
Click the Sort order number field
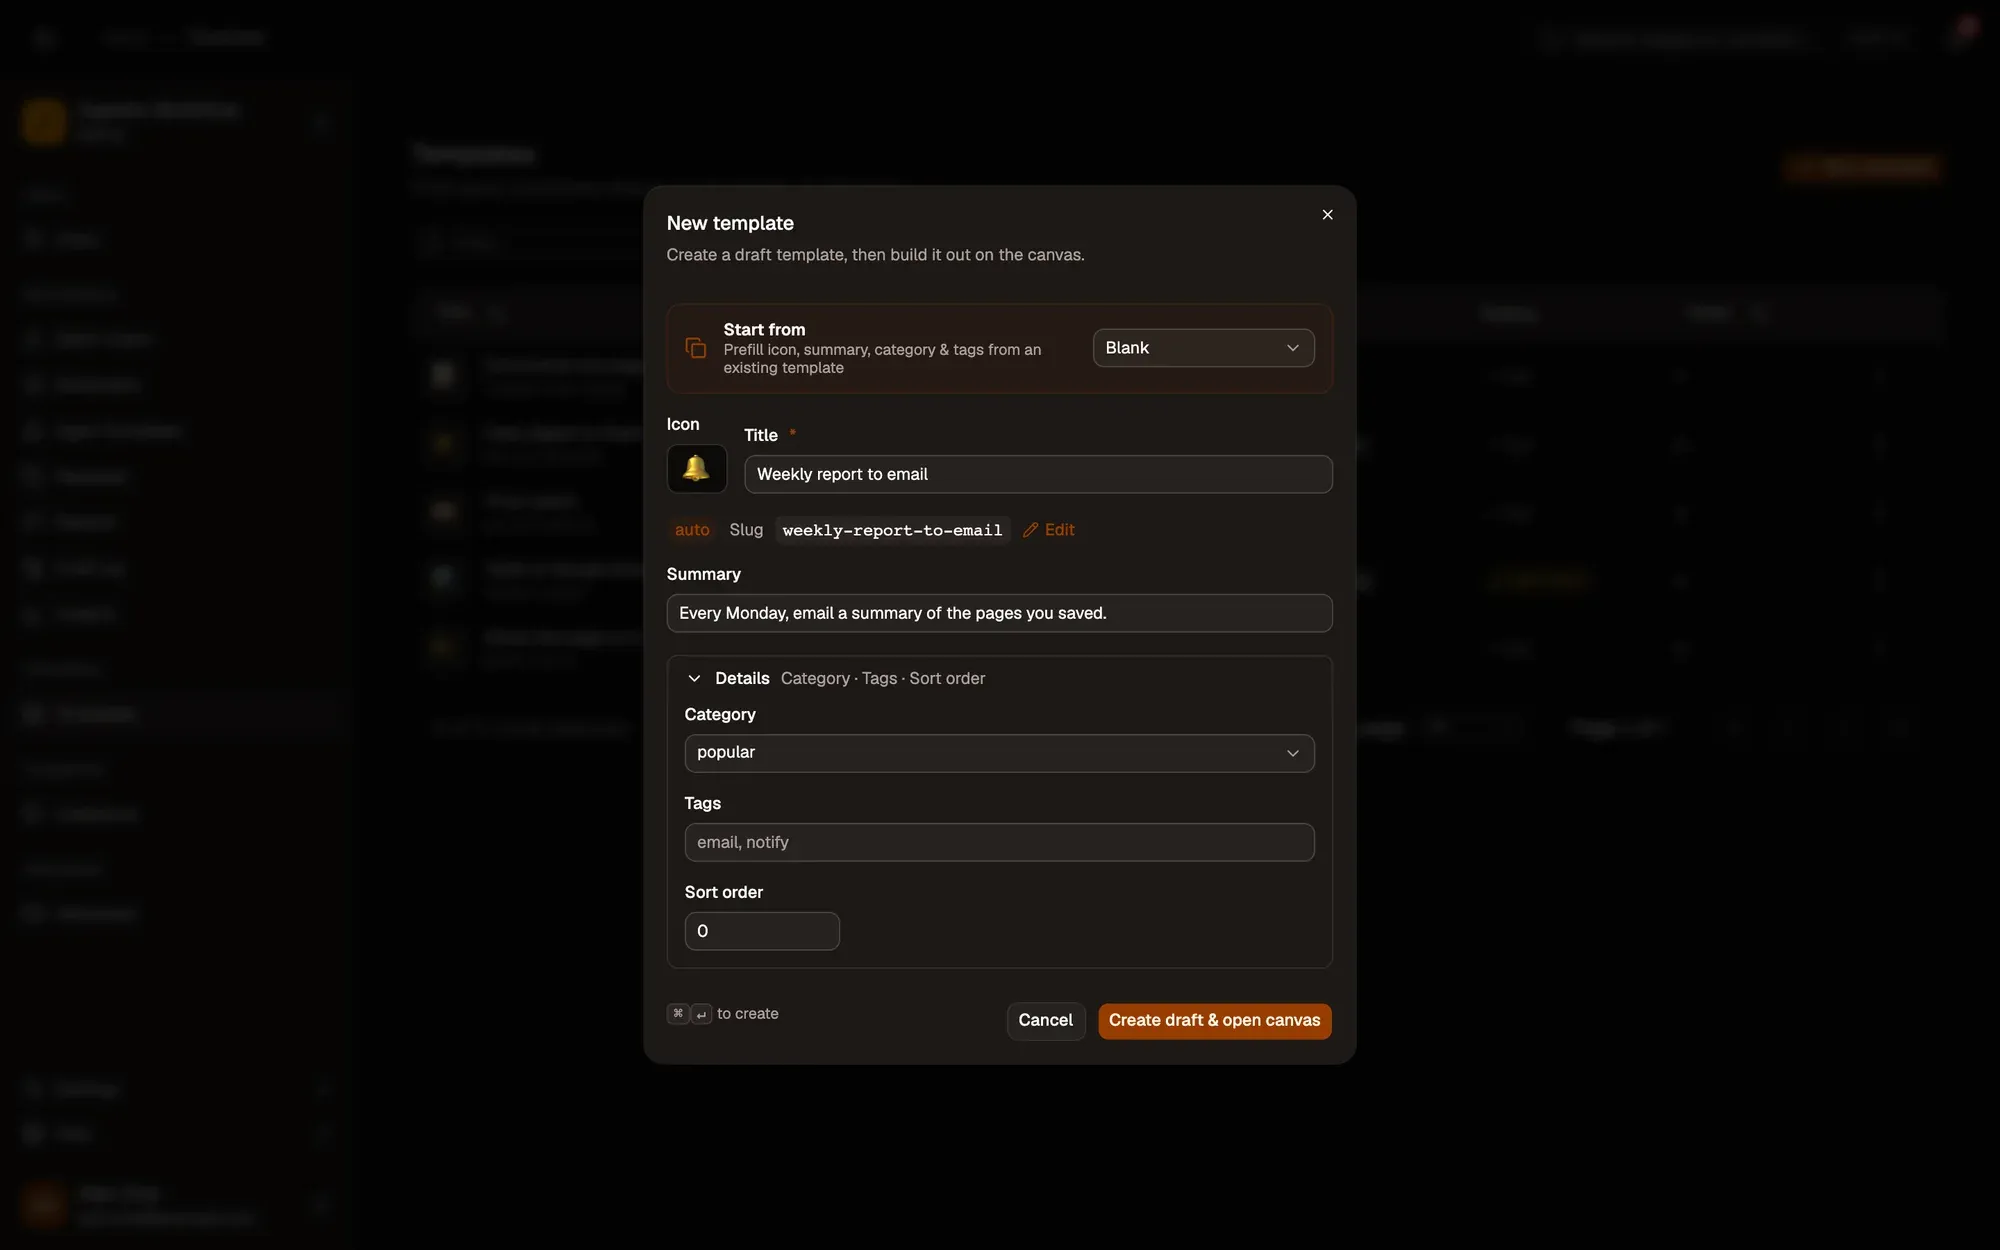tap(762, 931)
